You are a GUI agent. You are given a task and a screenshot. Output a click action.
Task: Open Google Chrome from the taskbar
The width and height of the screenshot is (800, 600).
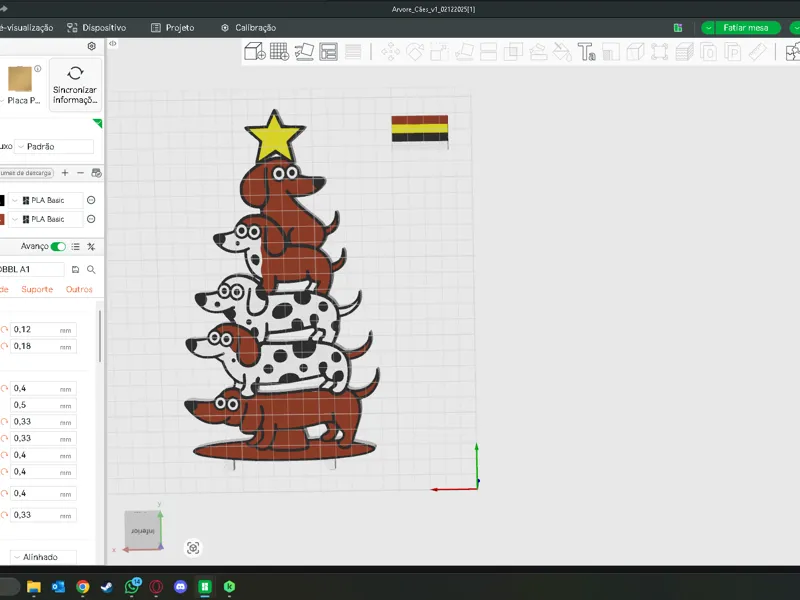[x=83, y=587]
